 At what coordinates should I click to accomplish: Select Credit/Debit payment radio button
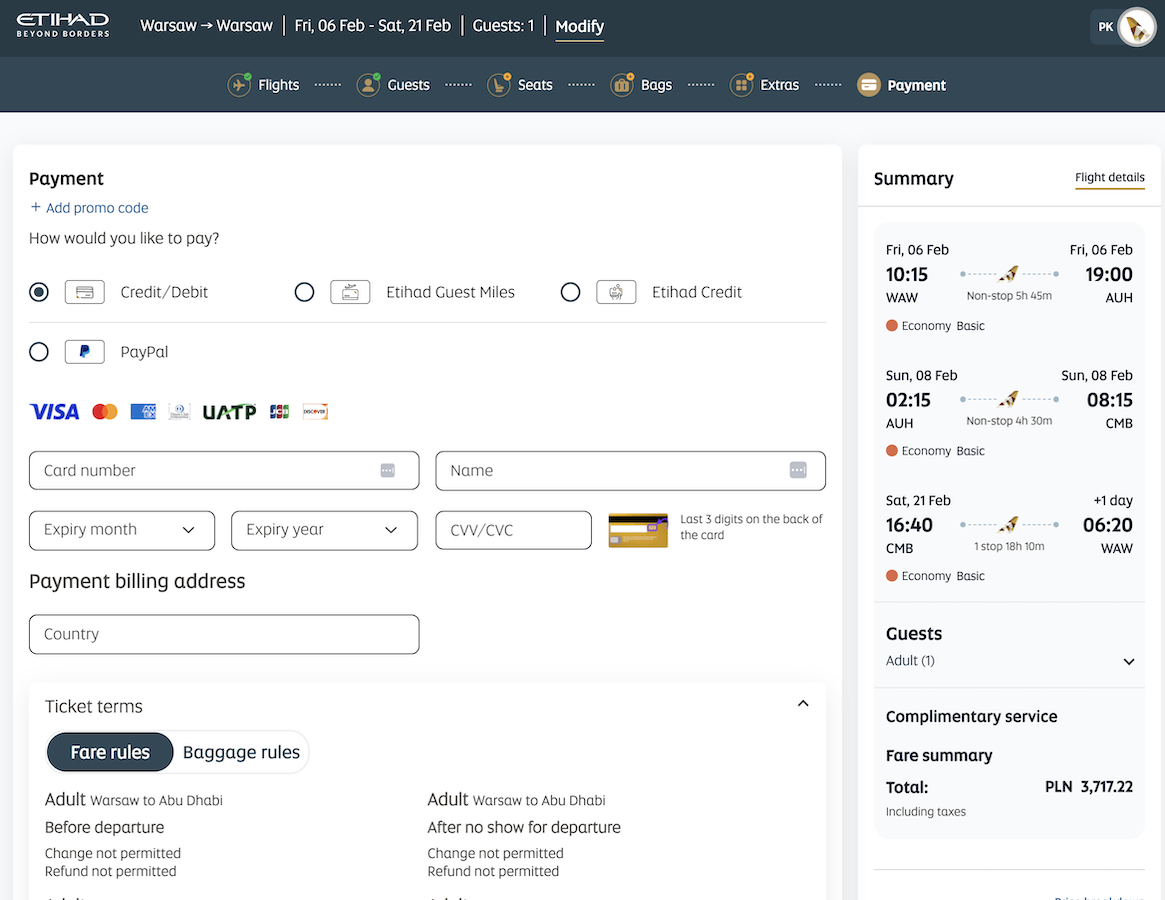pyautogui.click(x=39, y=292)
